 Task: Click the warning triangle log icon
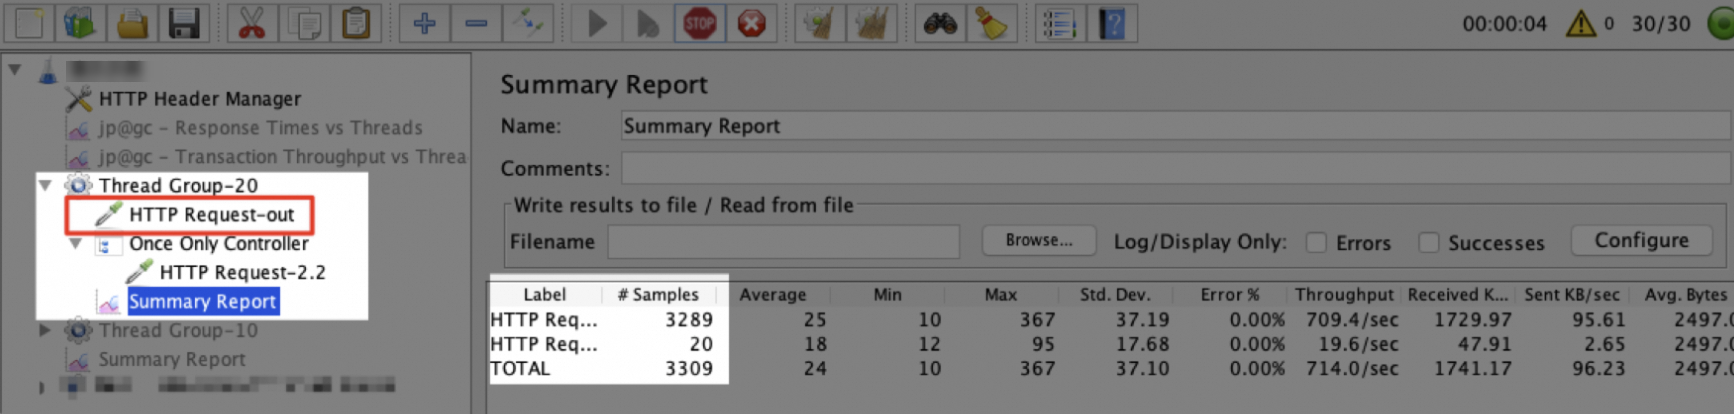click(1581, 23)
